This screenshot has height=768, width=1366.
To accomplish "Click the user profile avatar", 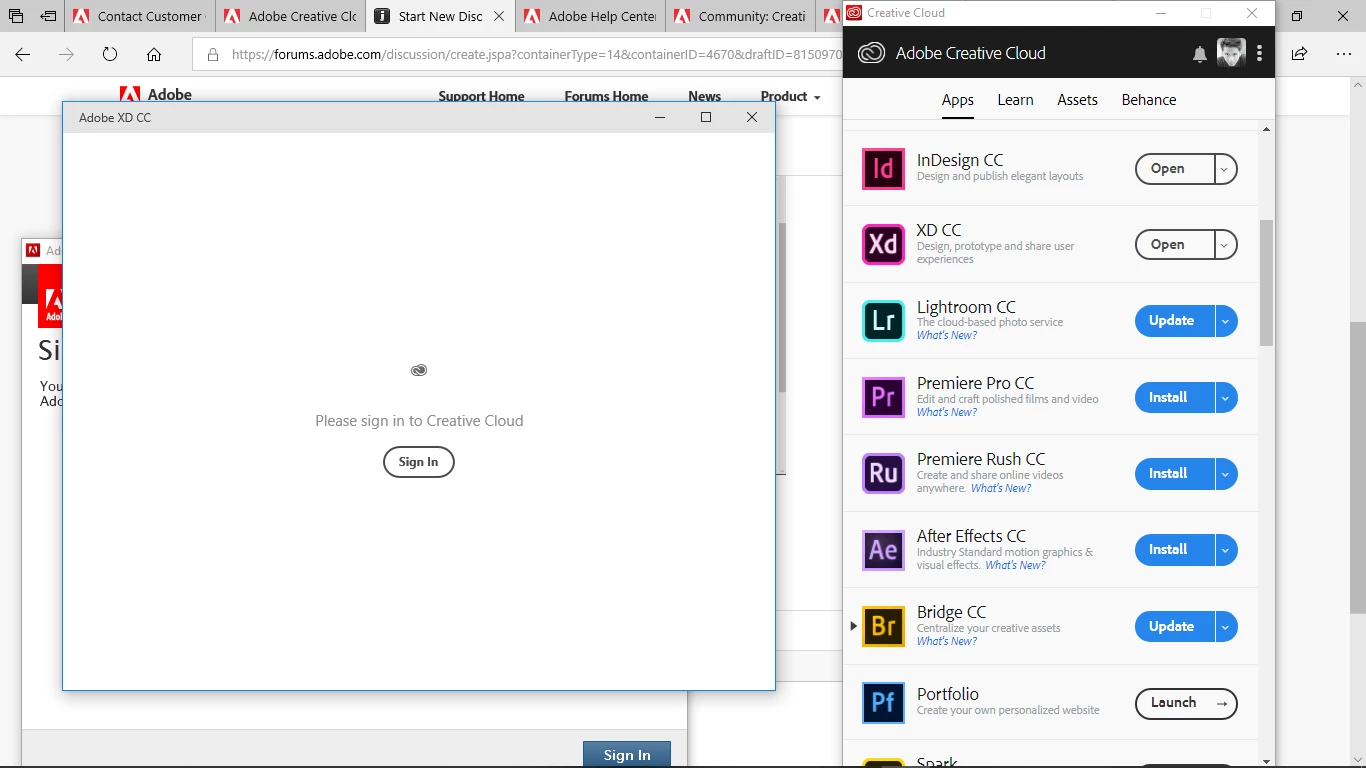I will tap(1231, 53).
